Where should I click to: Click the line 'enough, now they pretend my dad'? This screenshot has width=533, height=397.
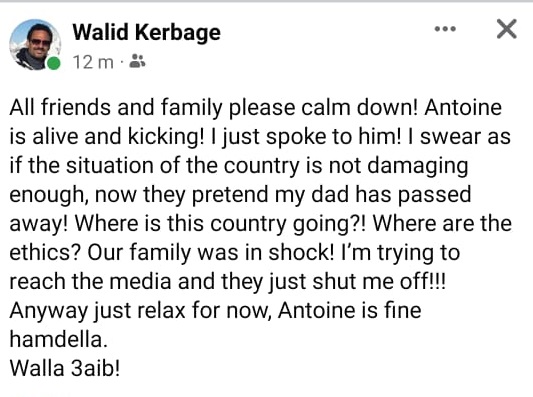(240, 195)
